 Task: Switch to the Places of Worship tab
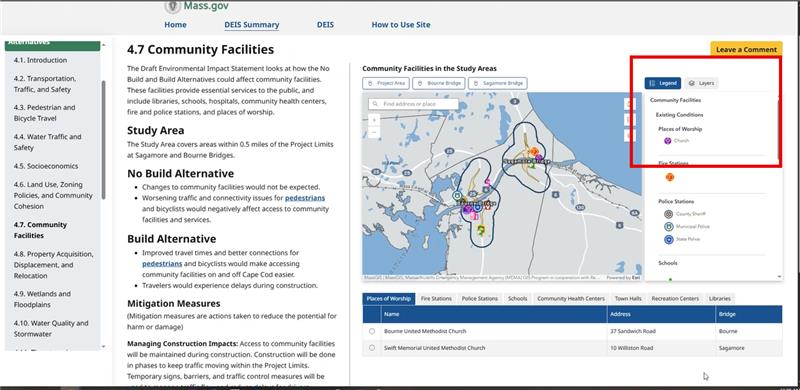[x=388, y=299]
